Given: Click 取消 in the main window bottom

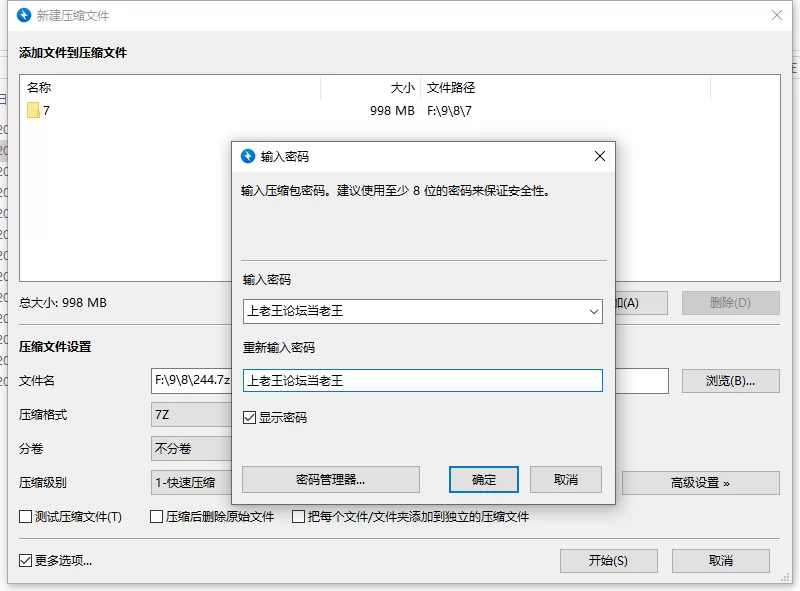Looking at the screenshot, I should pos(720,561).
